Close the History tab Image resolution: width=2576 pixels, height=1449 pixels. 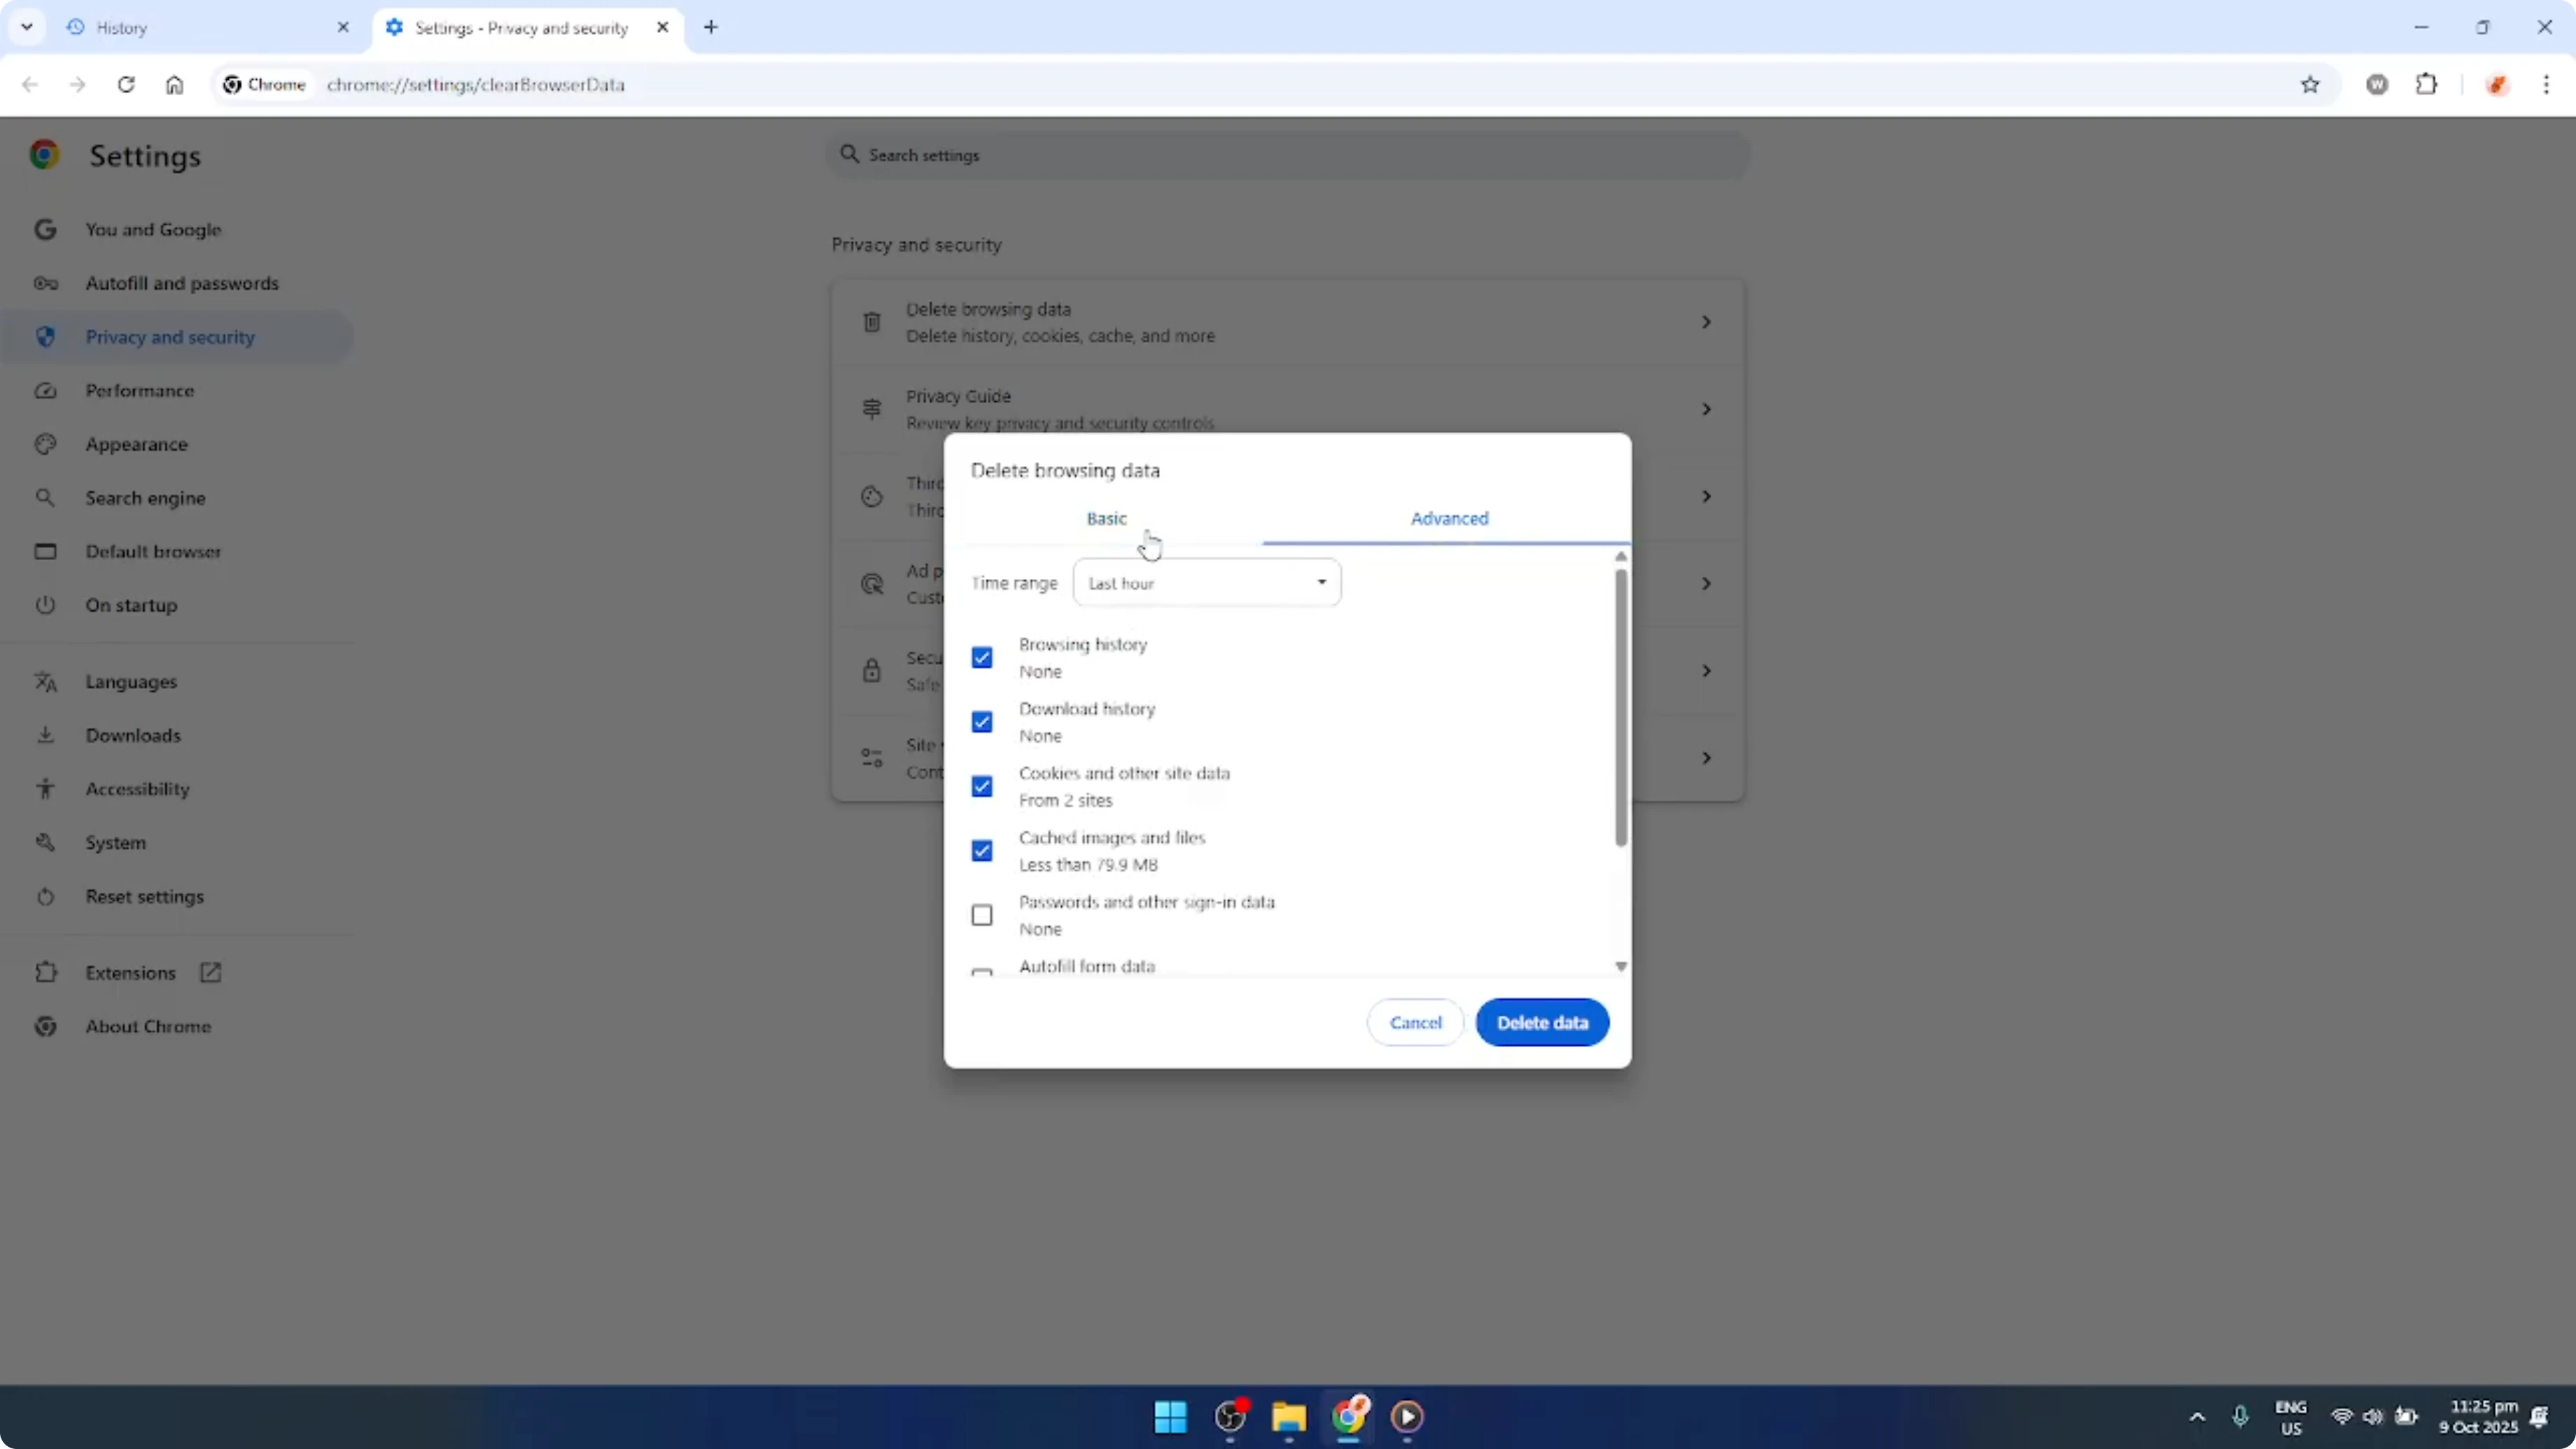coord(343,27)
